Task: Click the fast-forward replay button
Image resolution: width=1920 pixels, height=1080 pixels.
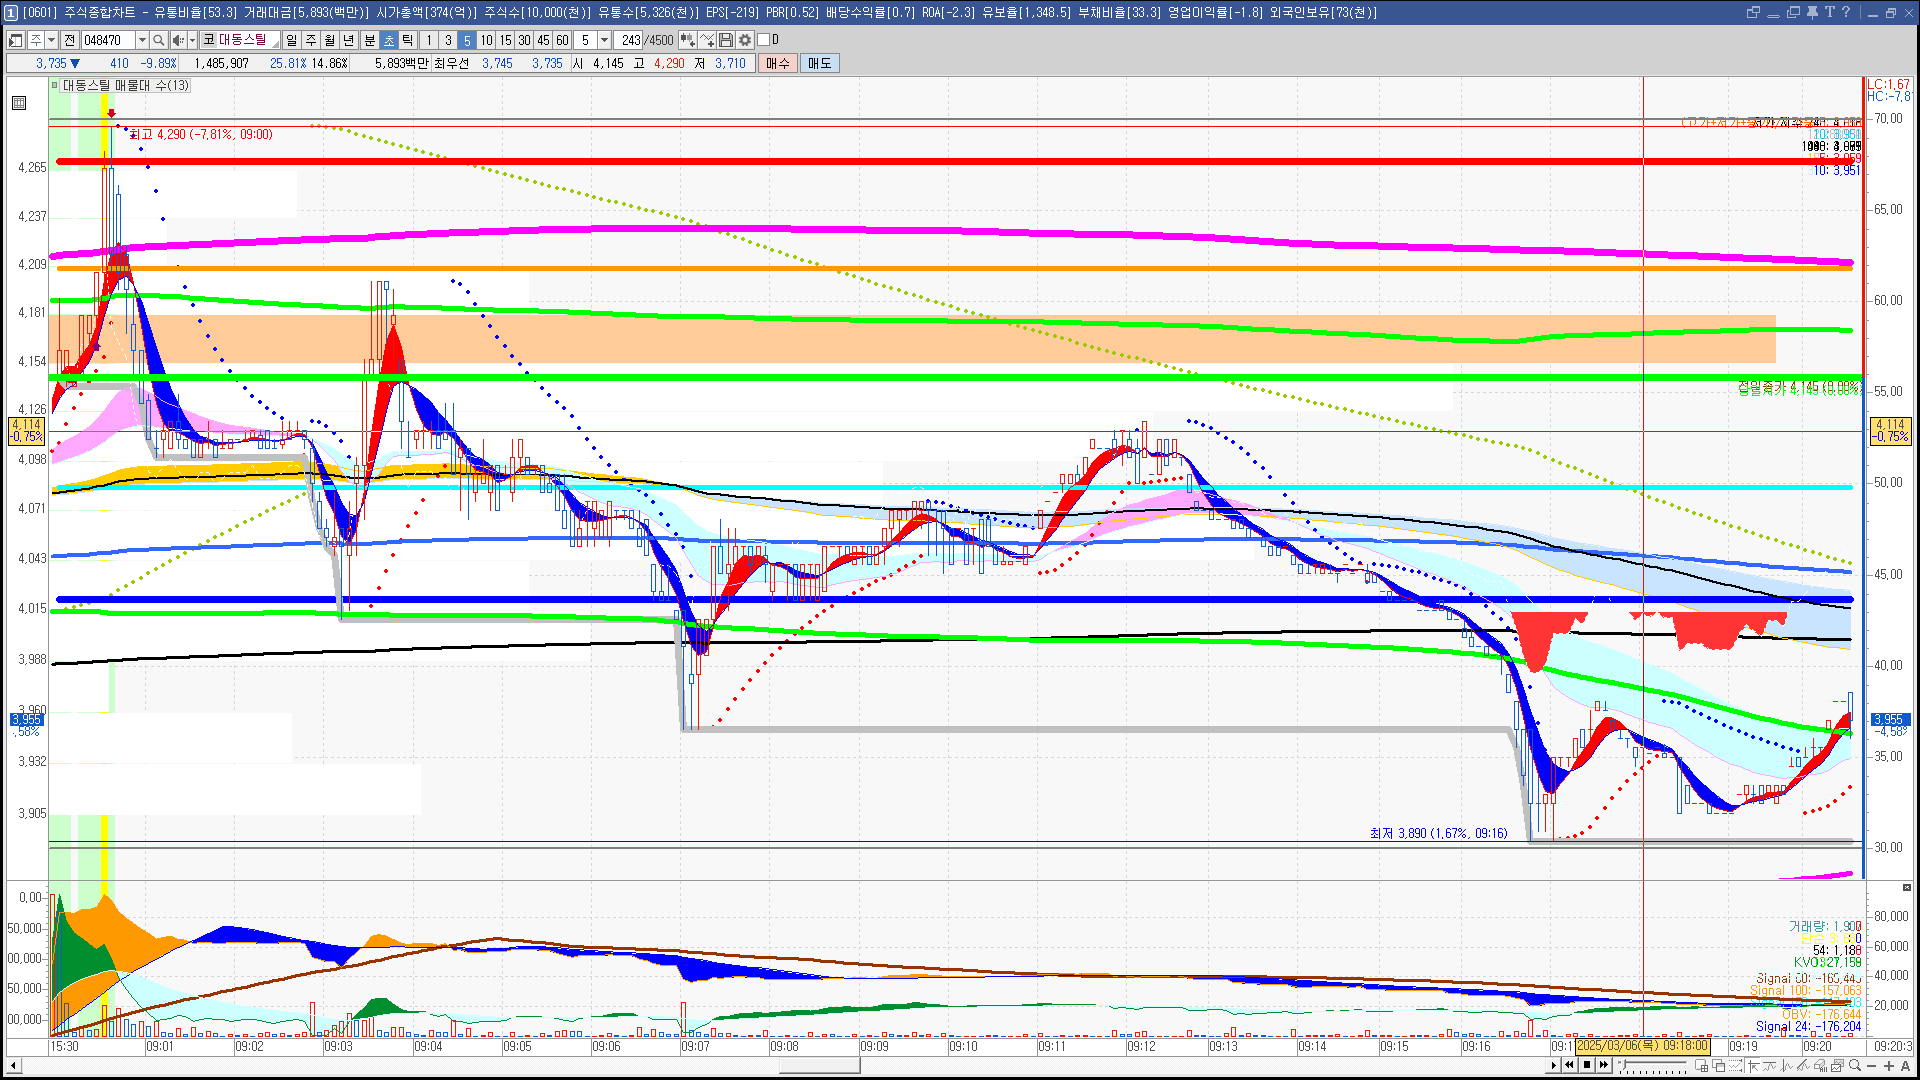Action: 1604,1065
